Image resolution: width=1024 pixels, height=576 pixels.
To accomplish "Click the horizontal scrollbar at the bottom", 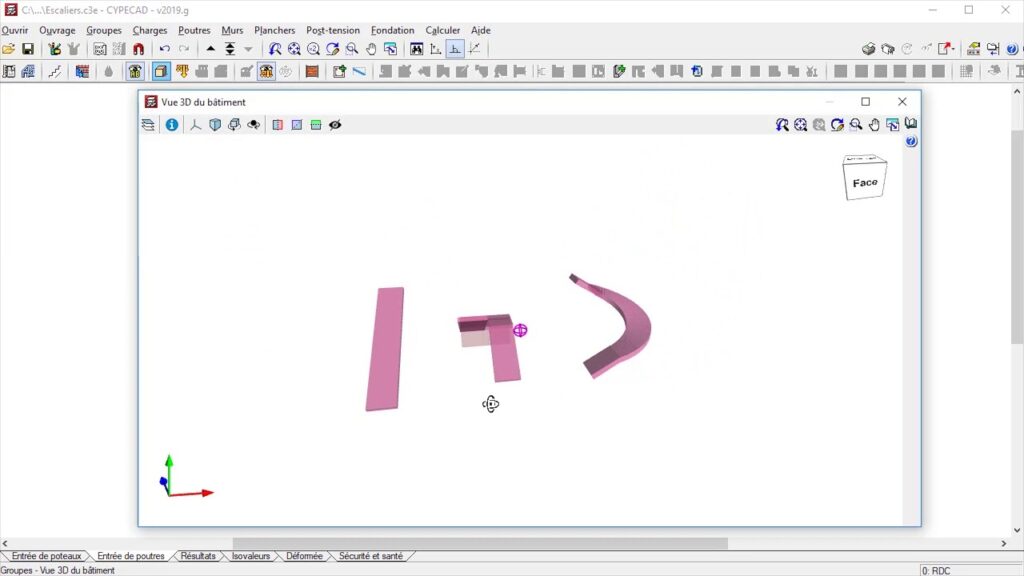I will click(x=480, y=543).
